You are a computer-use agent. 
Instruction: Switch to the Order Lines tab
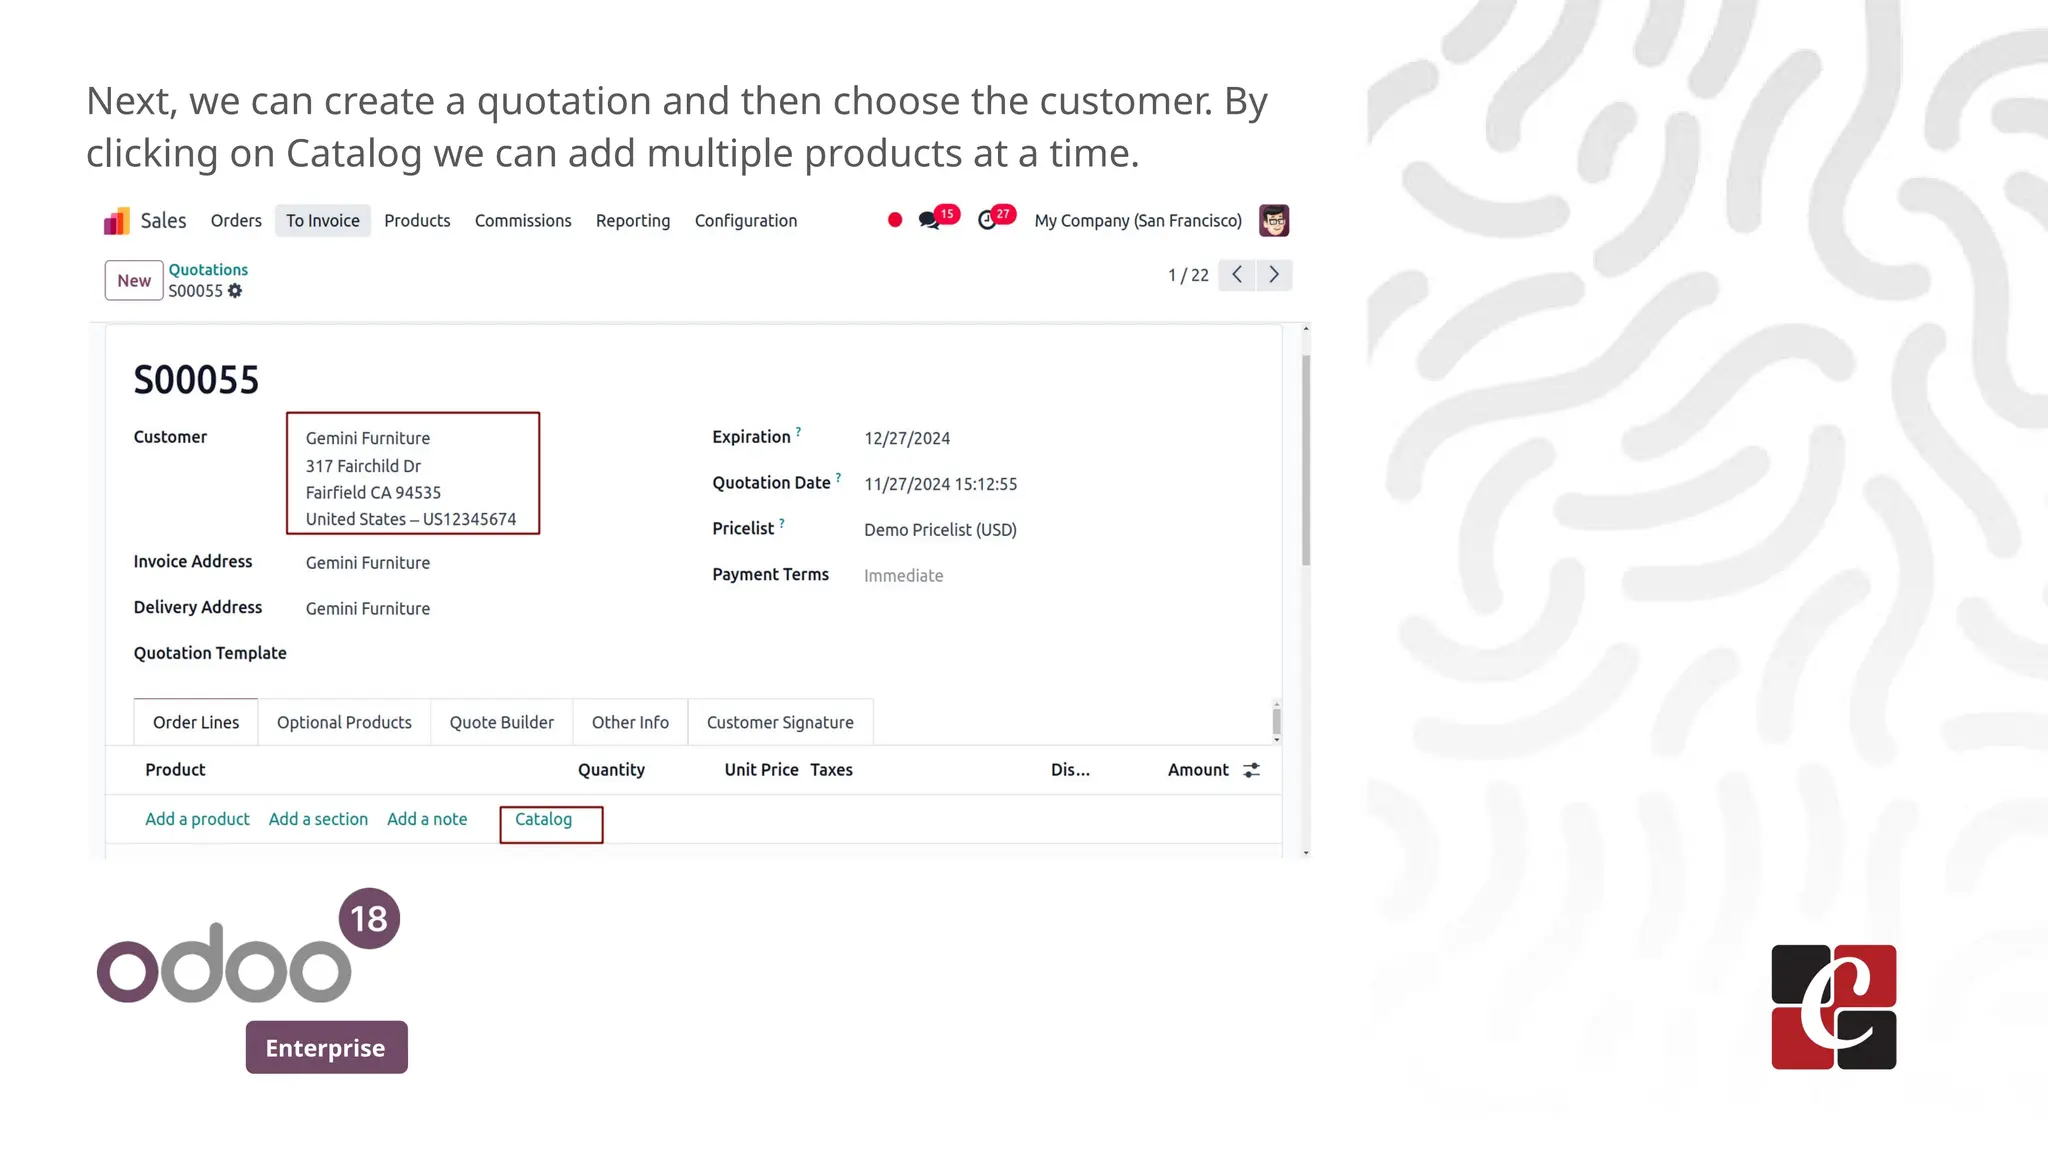[x=196, y=722]
